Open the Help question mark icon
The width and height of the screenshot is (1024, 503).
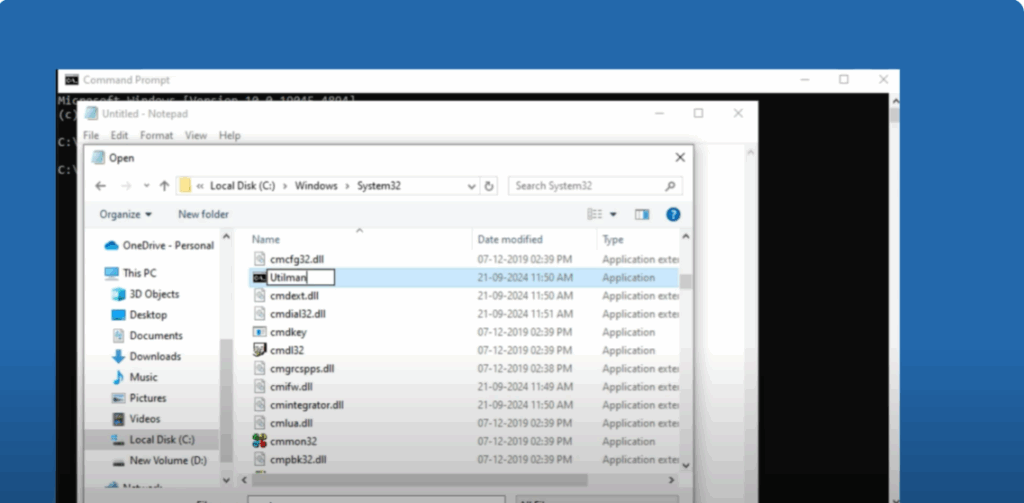pos(673,214)
